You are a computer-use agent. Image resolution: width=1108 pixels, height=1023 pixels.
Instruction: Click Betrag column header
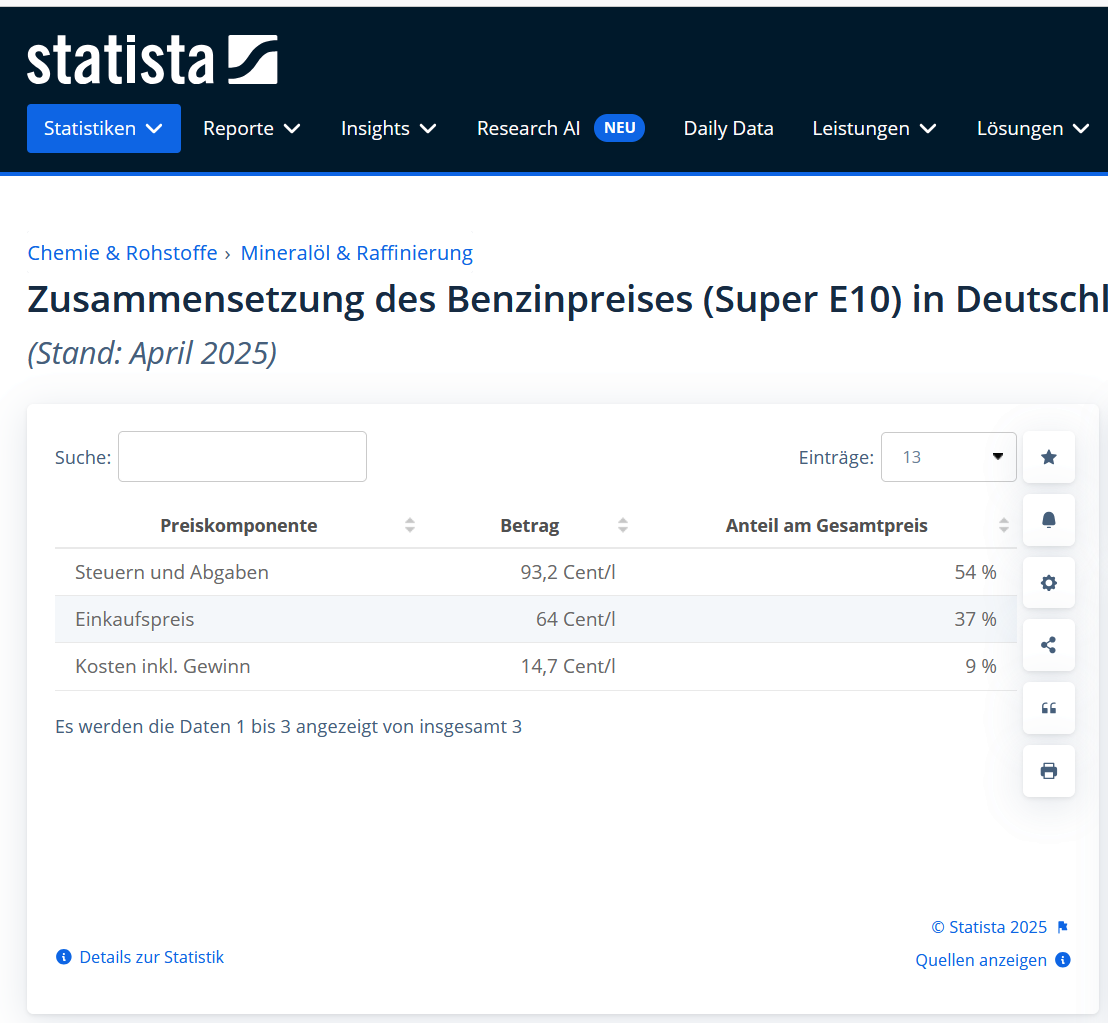(530, 526)
